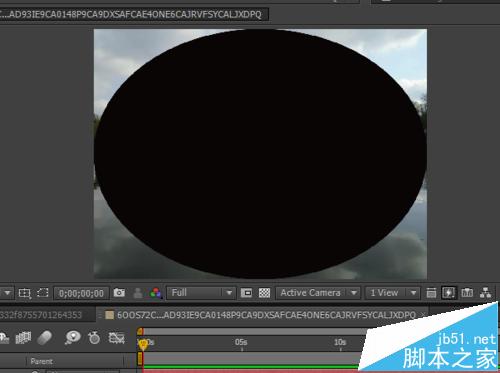500x373 pixels.
Task: Toggle pixel aspect ratio correction
Action: coord(431,293)
